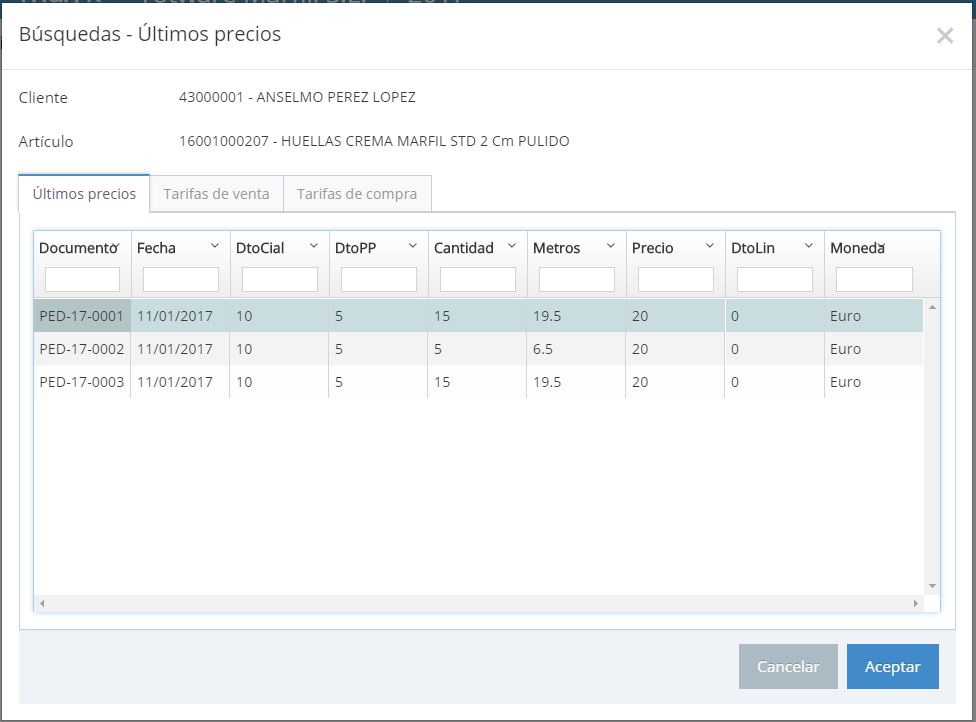Focus the Cantidad filter input

click(477, 279)
